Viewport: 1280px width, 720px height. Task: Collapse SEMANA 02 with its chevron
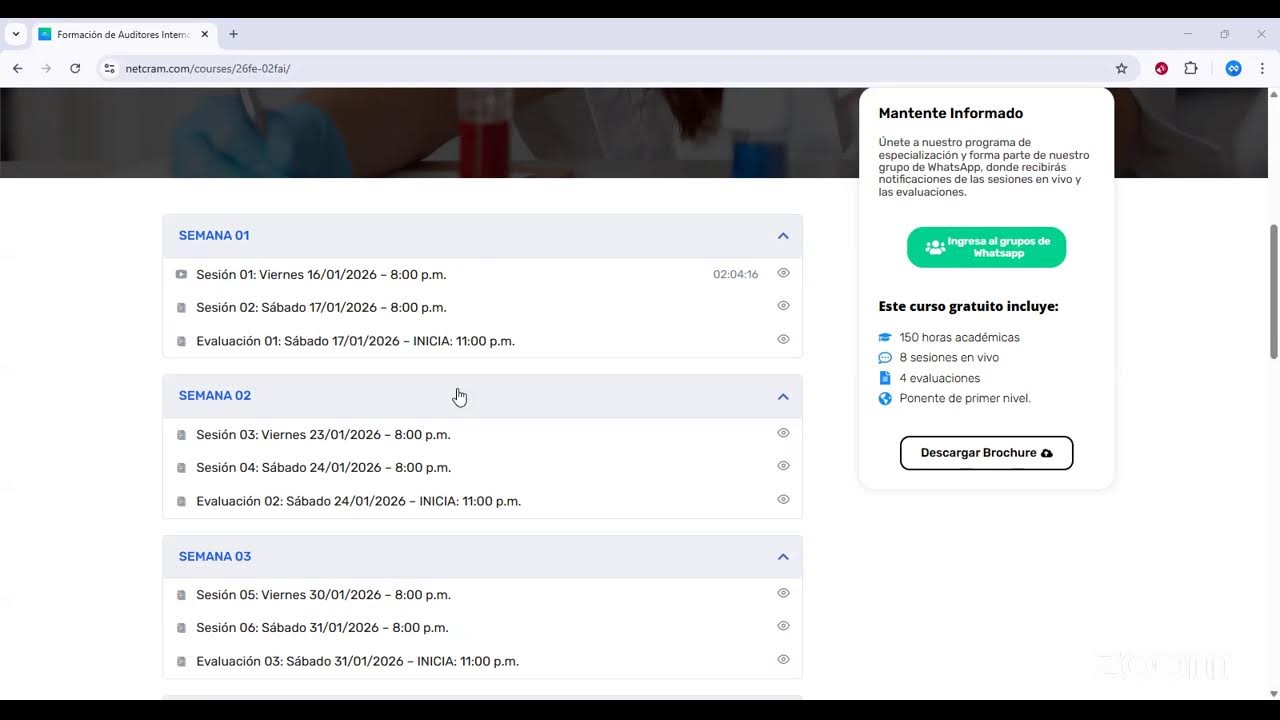click(x=783, y=397)
